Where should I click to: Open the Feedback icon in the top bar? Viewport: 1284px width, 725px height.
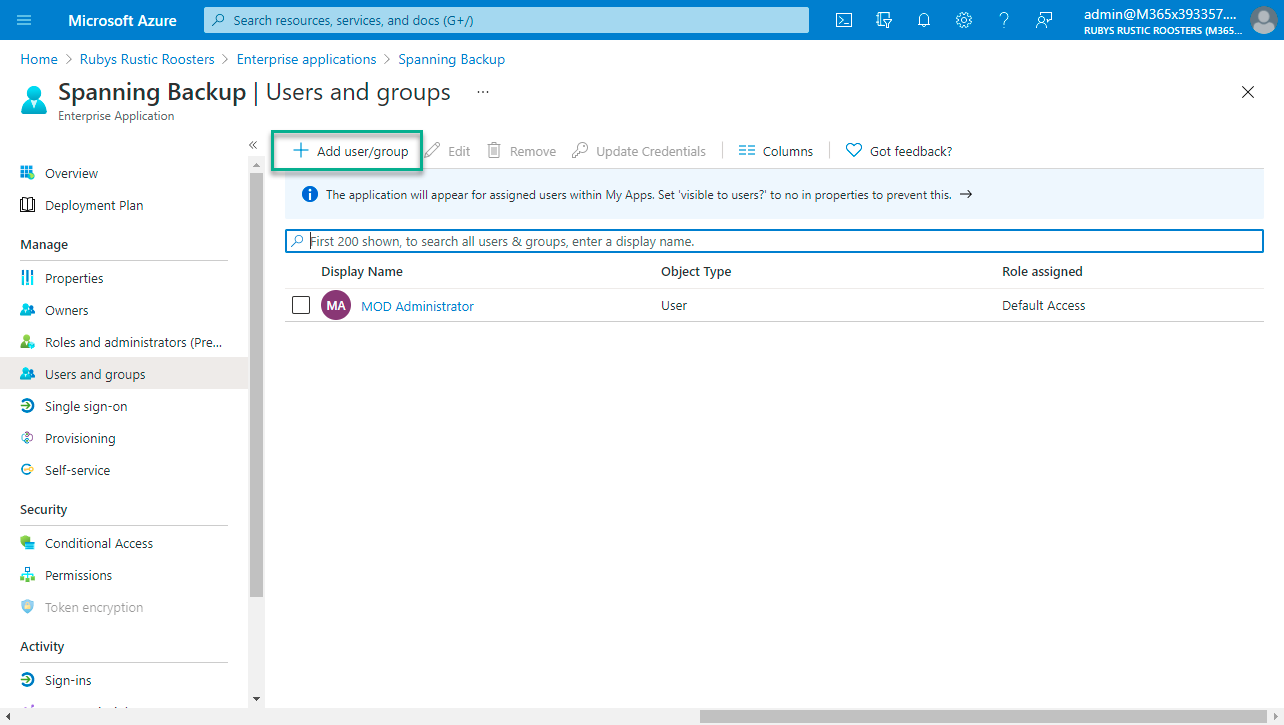click(x=1044, y=20)
